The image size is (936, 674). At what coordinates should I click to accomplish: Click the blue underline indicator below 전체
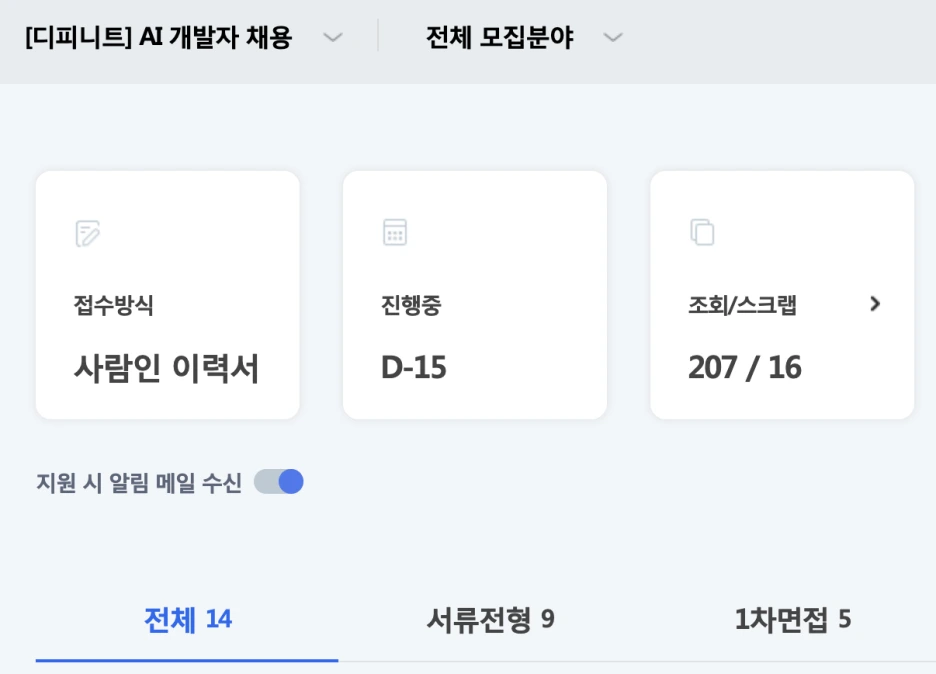point(186,659)
